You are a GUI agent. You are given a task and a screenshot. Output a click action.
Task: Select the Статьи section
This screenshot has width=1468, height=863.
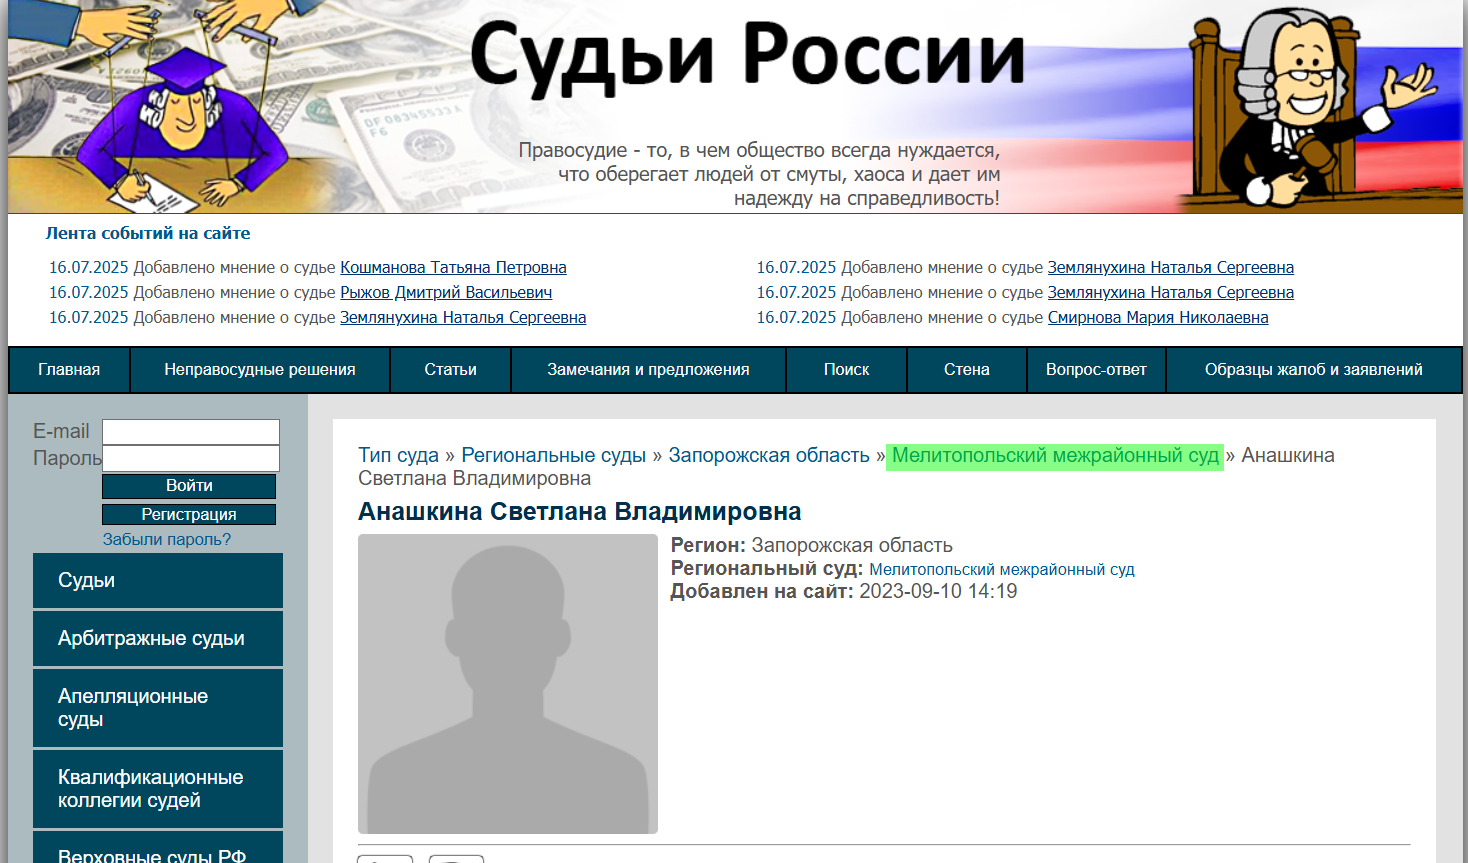[449, 369]
